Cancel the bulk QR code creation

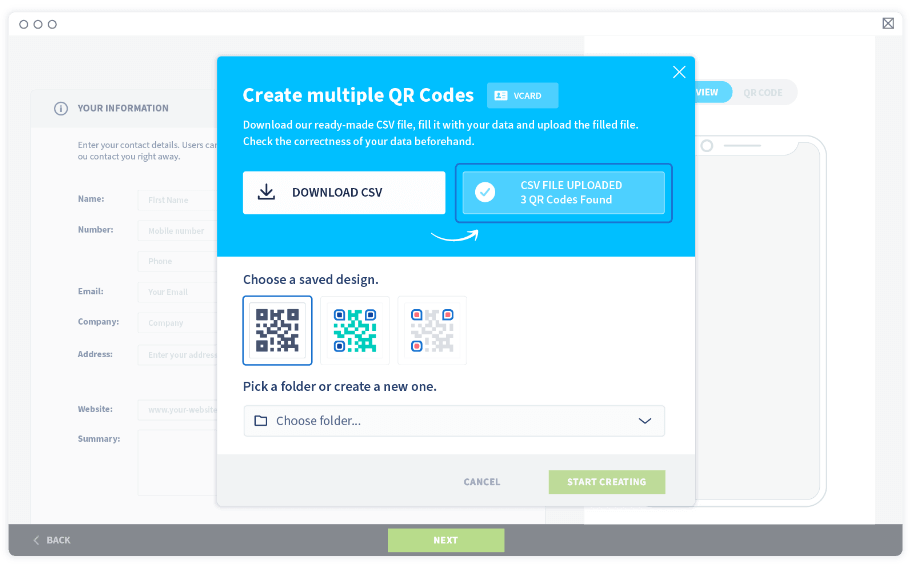click(x=482, y=482)
